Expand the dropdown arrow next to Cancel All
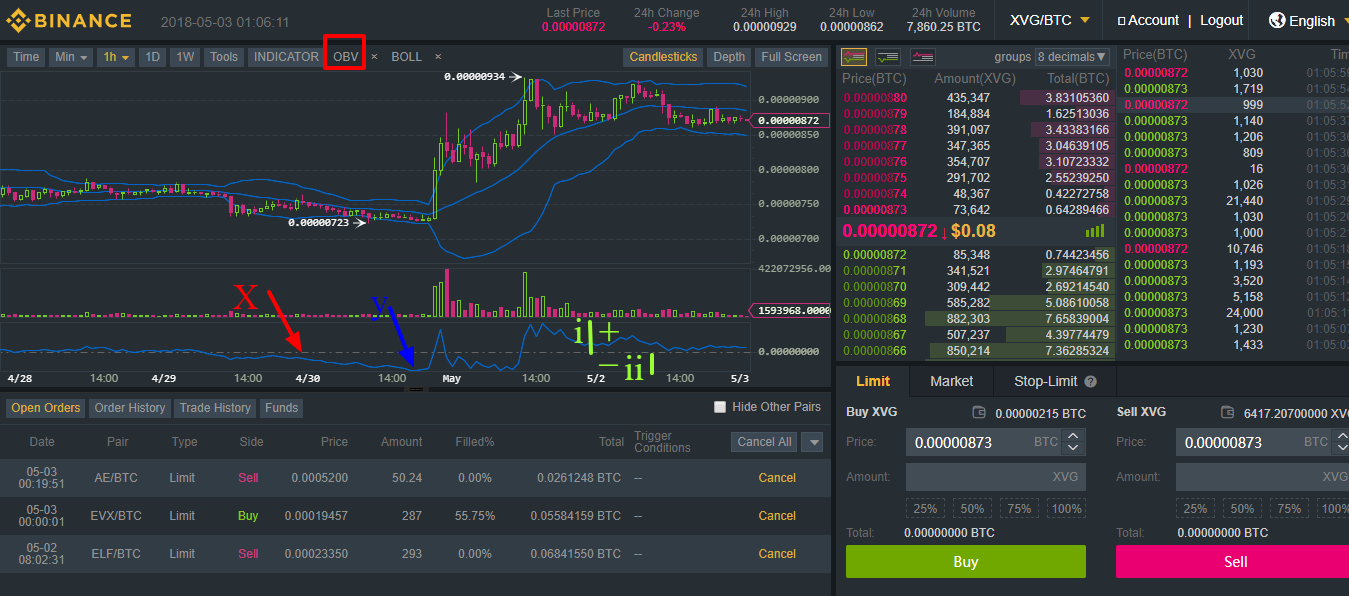Image resolution: width=1349 pixels, height=596 pixels. (x=813, y=442)
